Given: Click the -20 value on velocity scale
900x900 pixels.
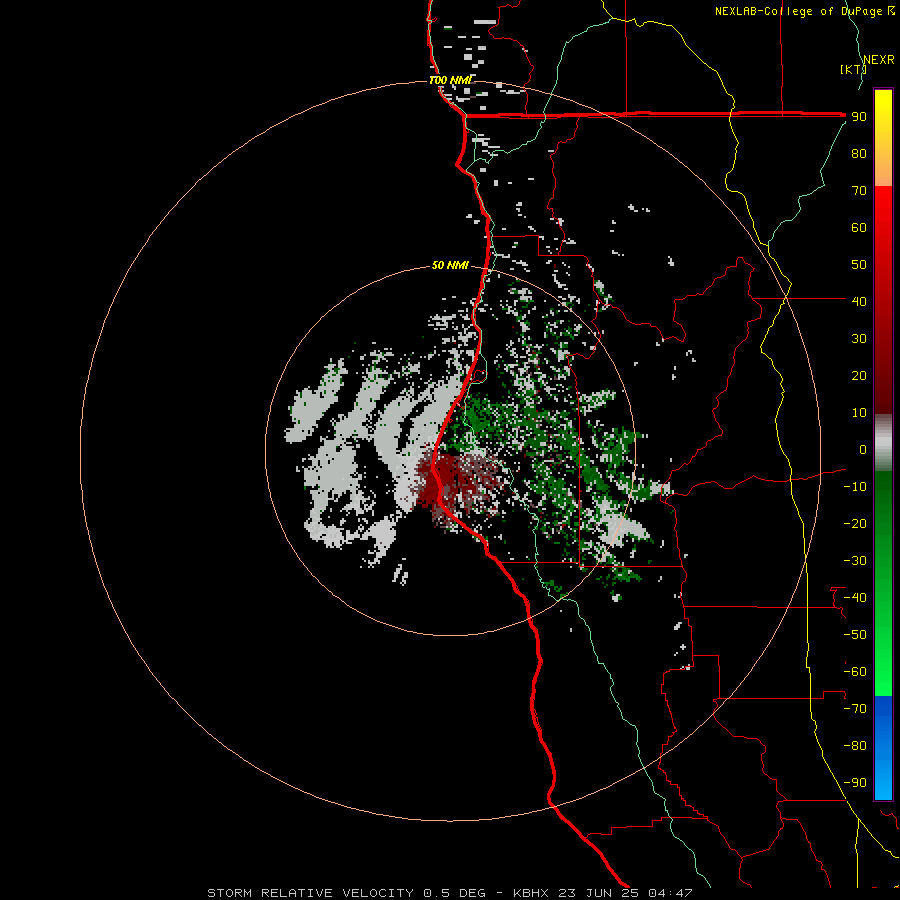Looking at the screenshot, I should tap(855, 524).
